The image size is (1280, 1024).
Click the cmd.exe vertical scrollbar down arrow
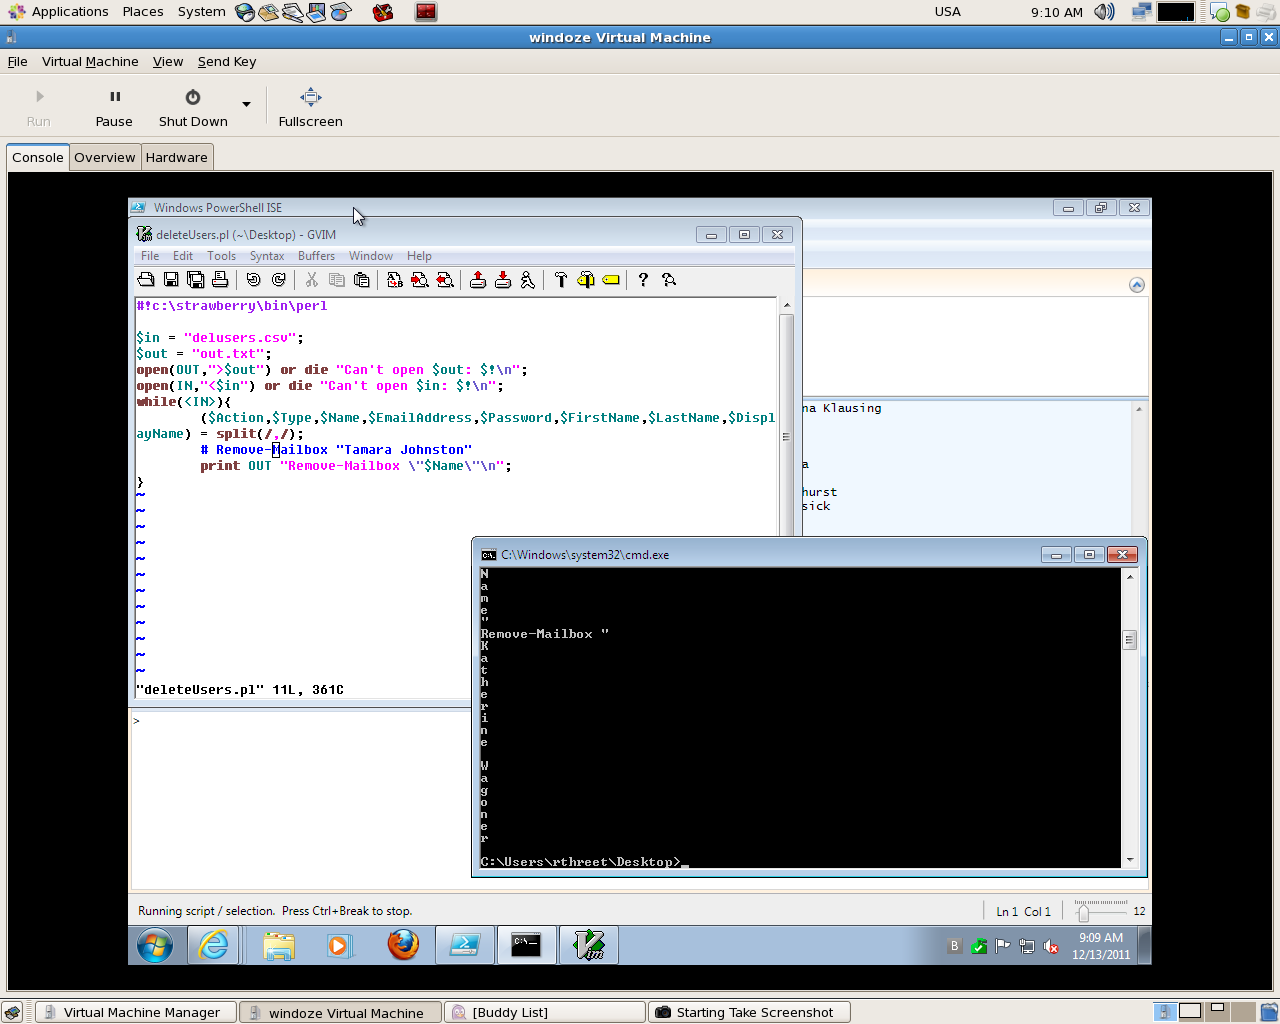tap(1130, 860)
